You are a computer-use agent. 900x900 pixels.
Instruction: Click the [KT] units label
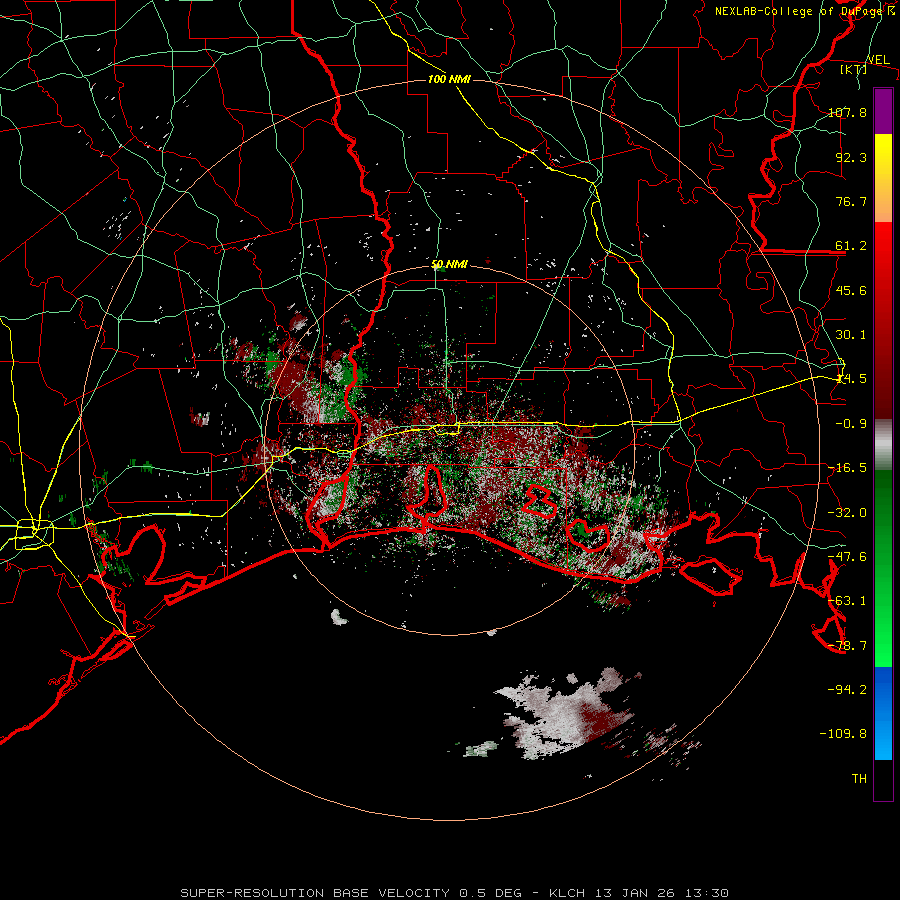coord(853,69)
